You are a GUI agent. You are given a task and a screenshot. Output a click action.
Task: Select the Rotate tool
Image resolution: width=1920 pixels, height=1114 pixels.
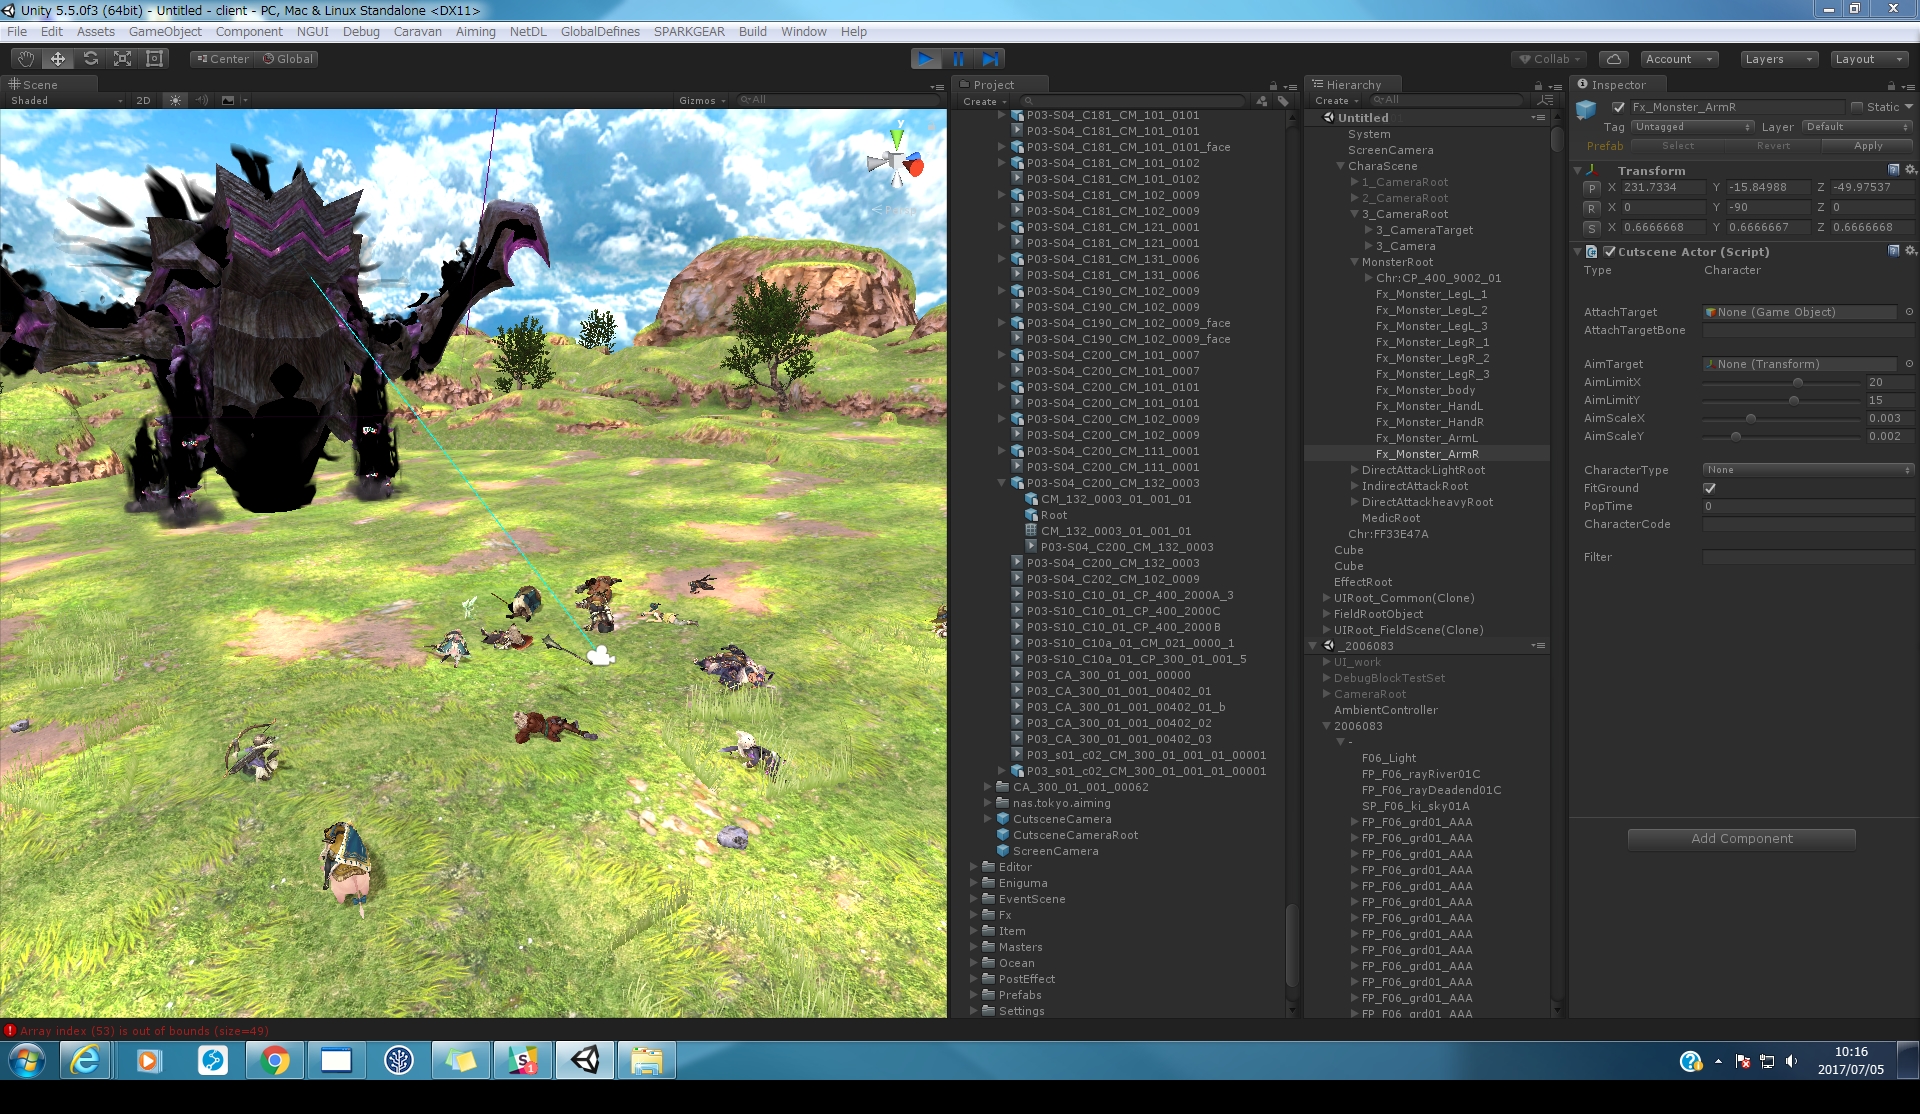coord(90,59)
